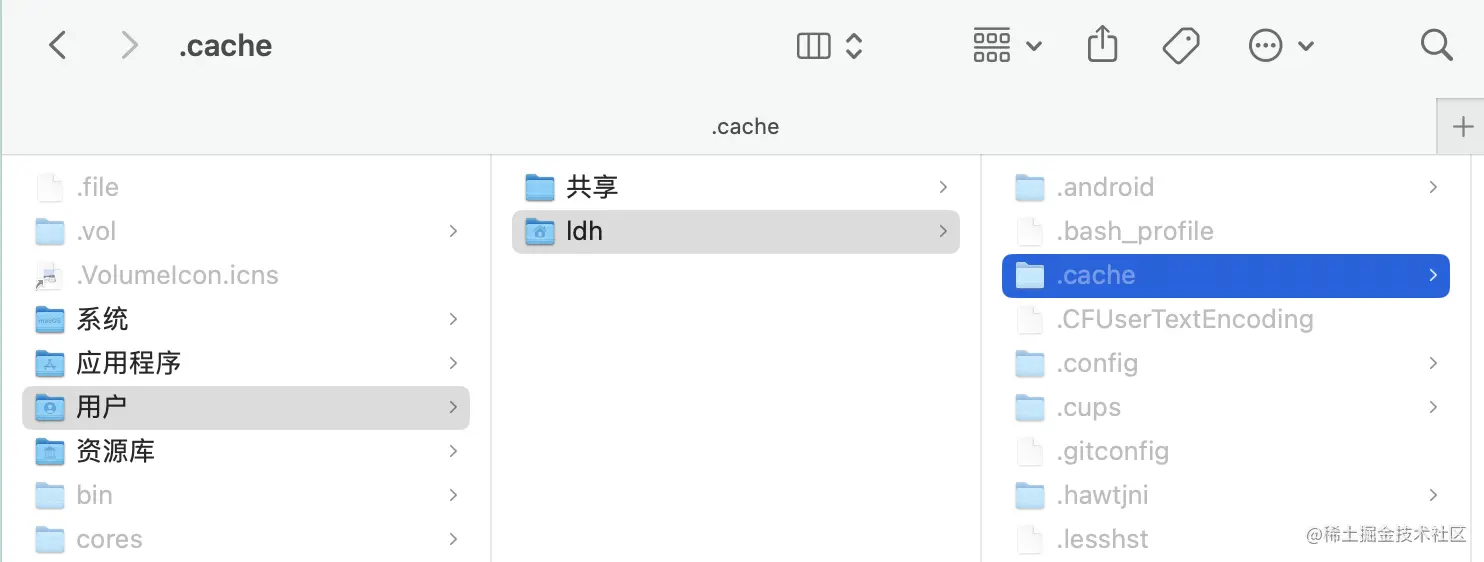Click the Share icon
The width and height of the screenshot is (1484, 562).
coord(1101,45)
